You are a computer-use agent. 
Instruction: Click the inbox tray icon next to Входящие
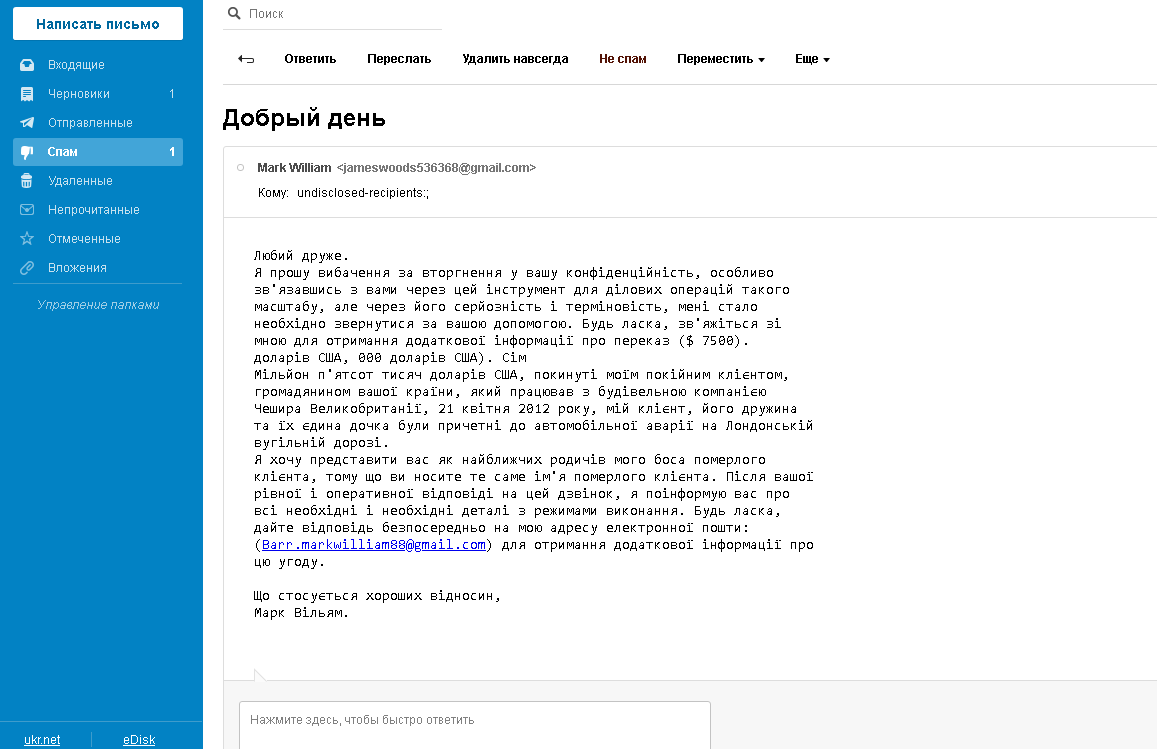[x=27, y=65]
